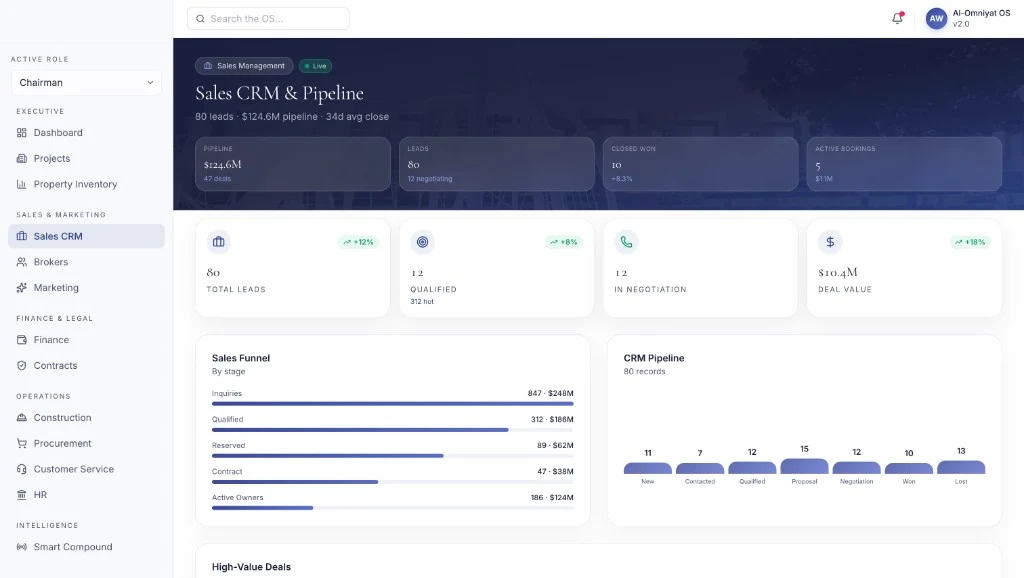1024x578 pixels.
Task: Click the Contracts shield icon
Action: 22,365
